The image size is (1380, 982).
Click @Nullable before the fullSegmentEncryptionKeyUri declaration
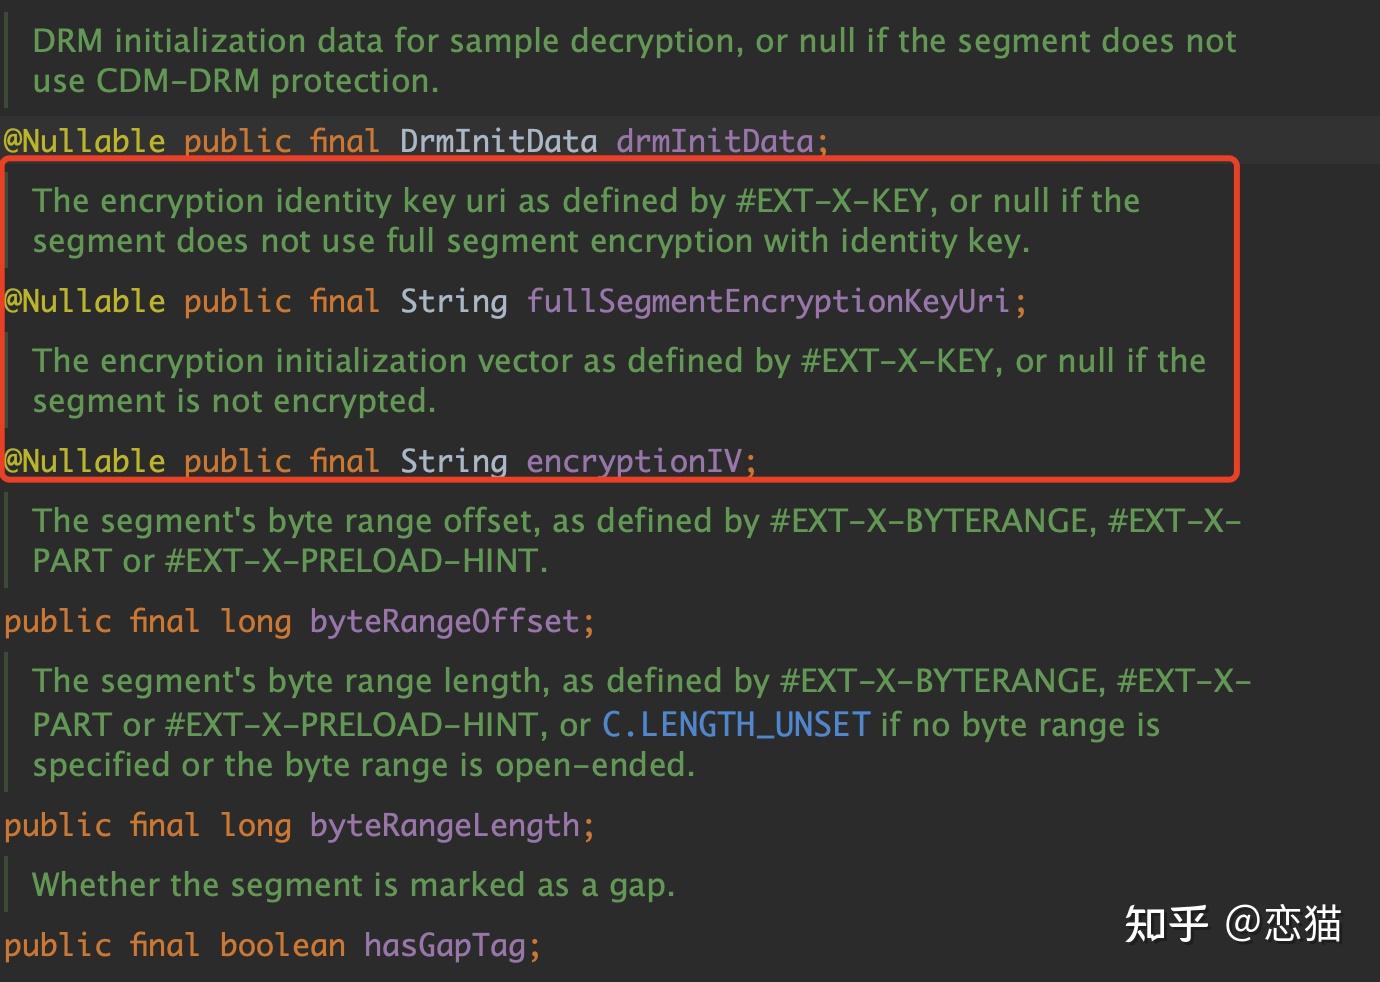click(84, 301)
